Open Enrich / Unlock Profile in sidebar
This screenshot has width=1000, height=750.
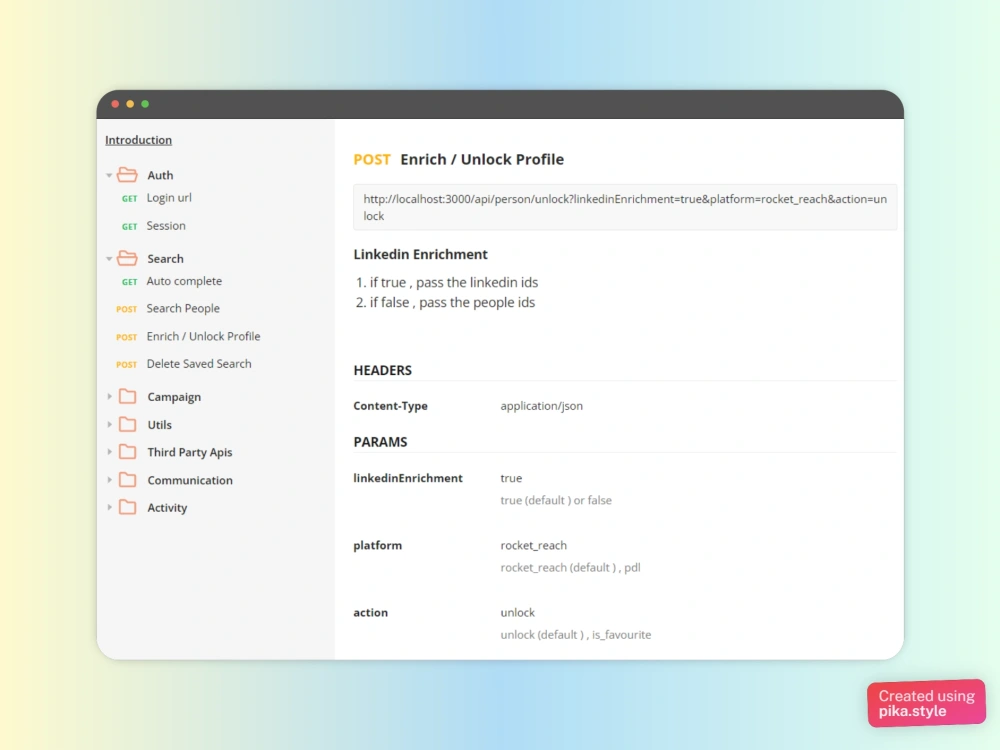point(203,337)
